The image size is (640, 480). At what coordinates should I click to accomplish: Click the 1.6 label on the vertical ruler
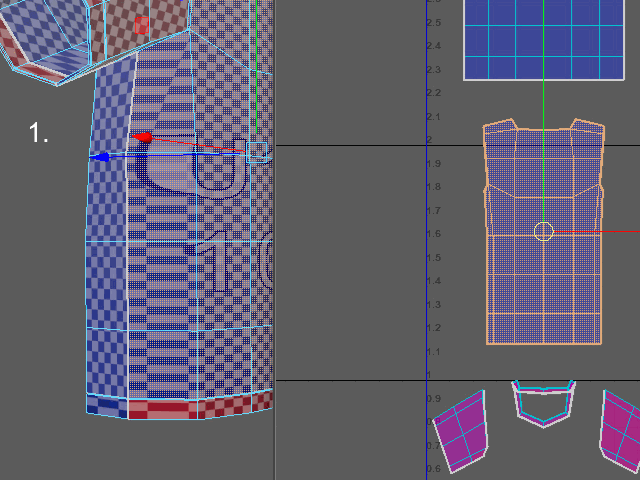click(x=434, y=234)
